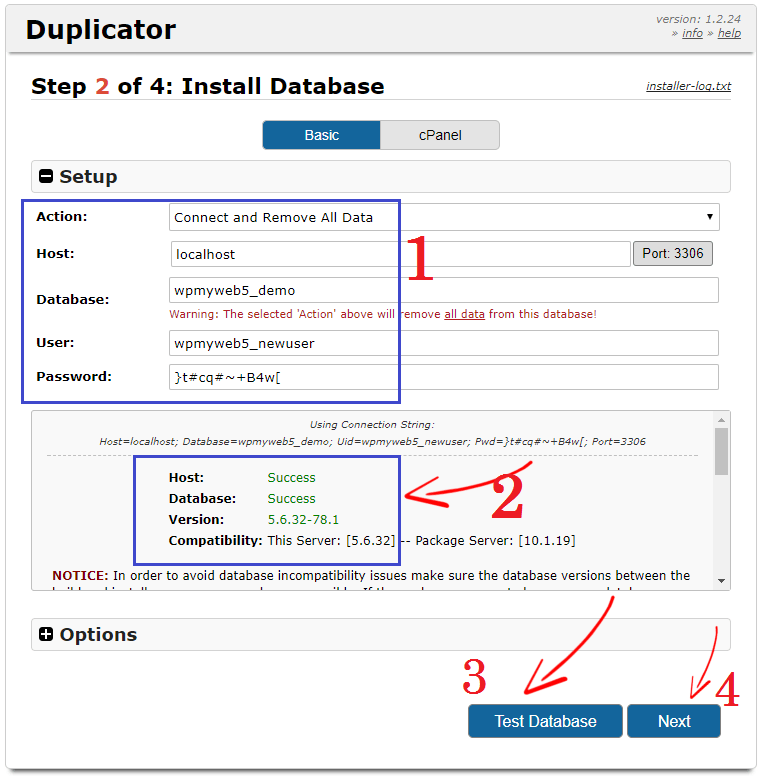Screen dimensions: 764x776
Task: Expand the Options section header
Action: (98, 635)
